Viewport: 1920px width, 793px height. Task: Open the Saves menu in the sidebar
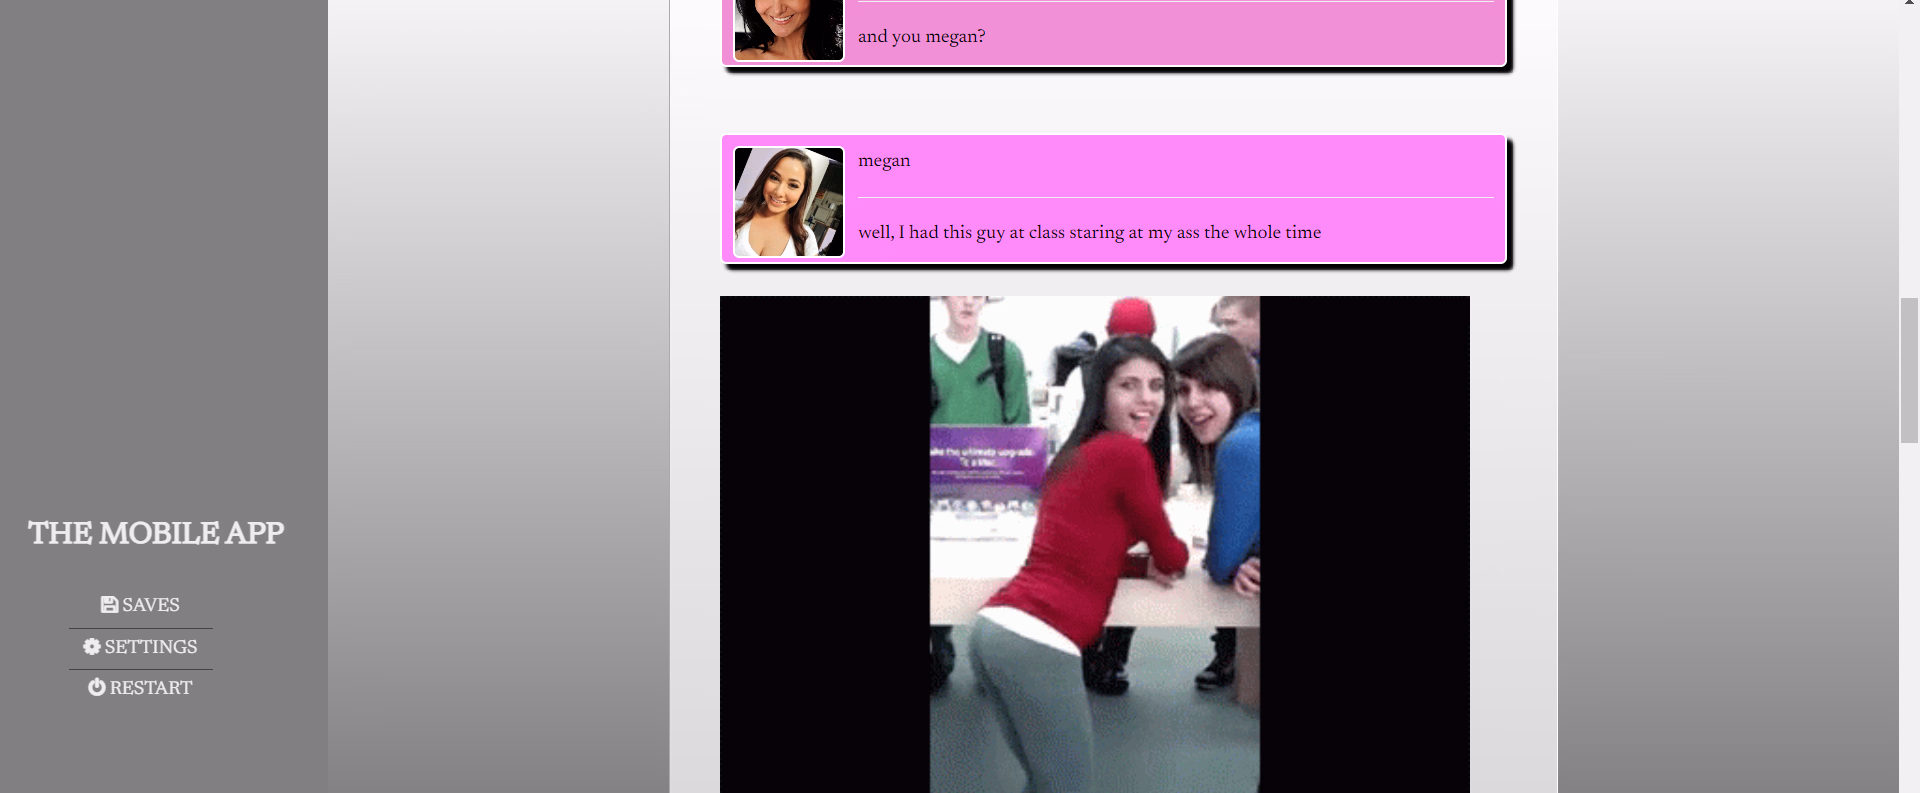(x=140, y=605)
